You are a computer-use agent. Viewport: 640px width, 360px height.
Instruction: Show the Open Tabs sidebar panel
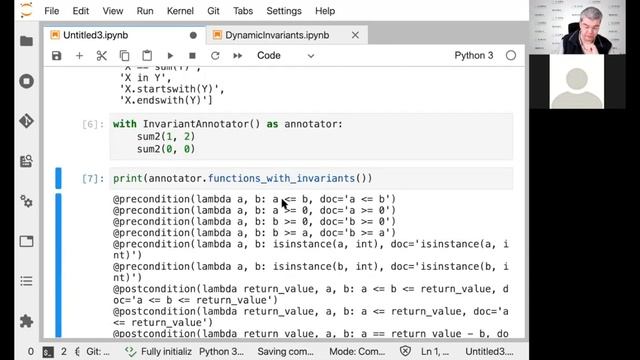27,241
